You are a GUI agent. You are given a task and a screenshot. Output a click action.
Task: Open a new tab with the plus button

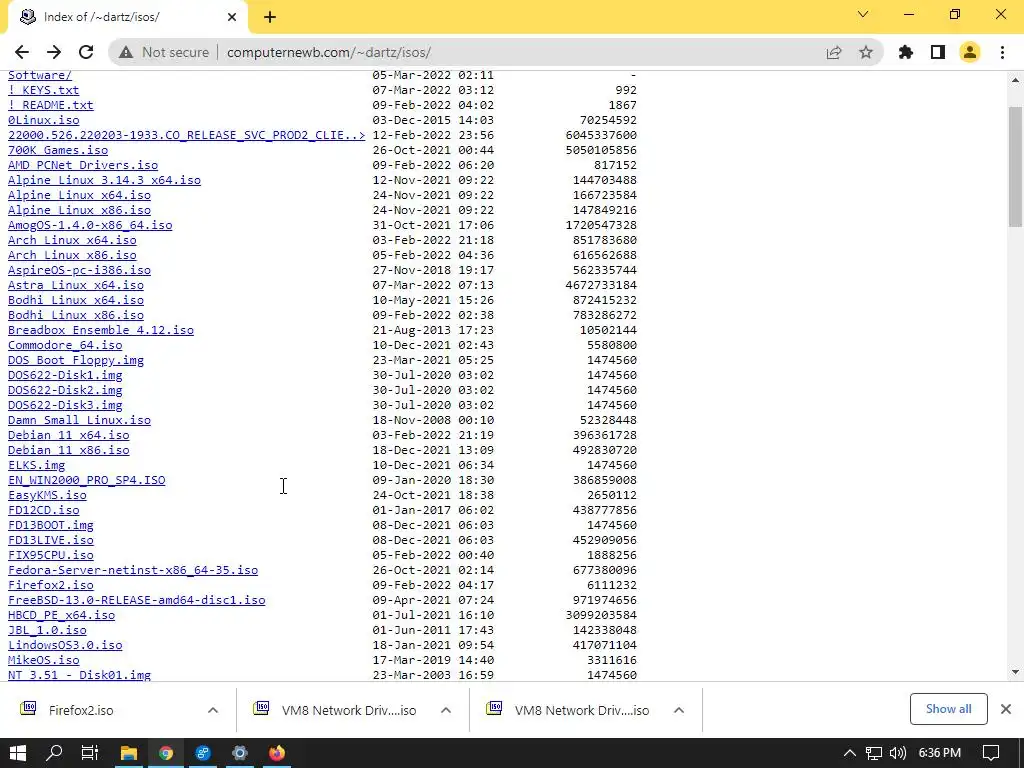270,17
